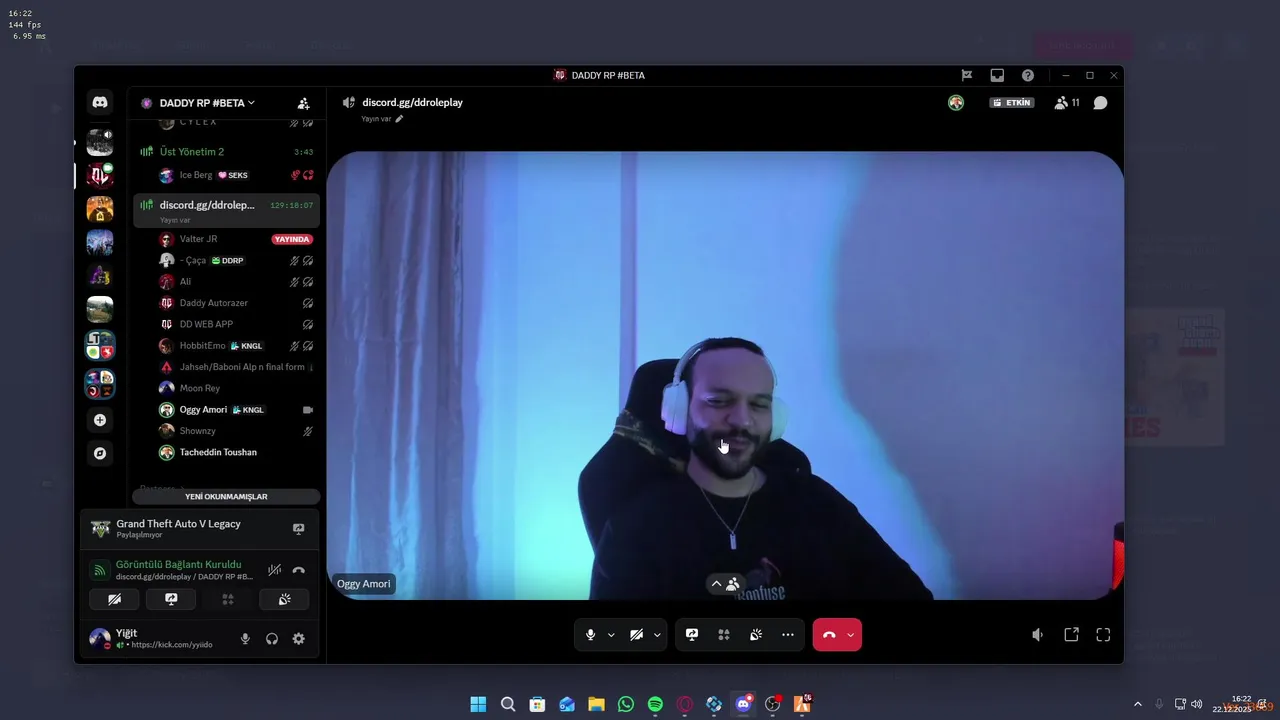
Task: Open Yiğit's user profile avatar
Action: coord(99,638)
